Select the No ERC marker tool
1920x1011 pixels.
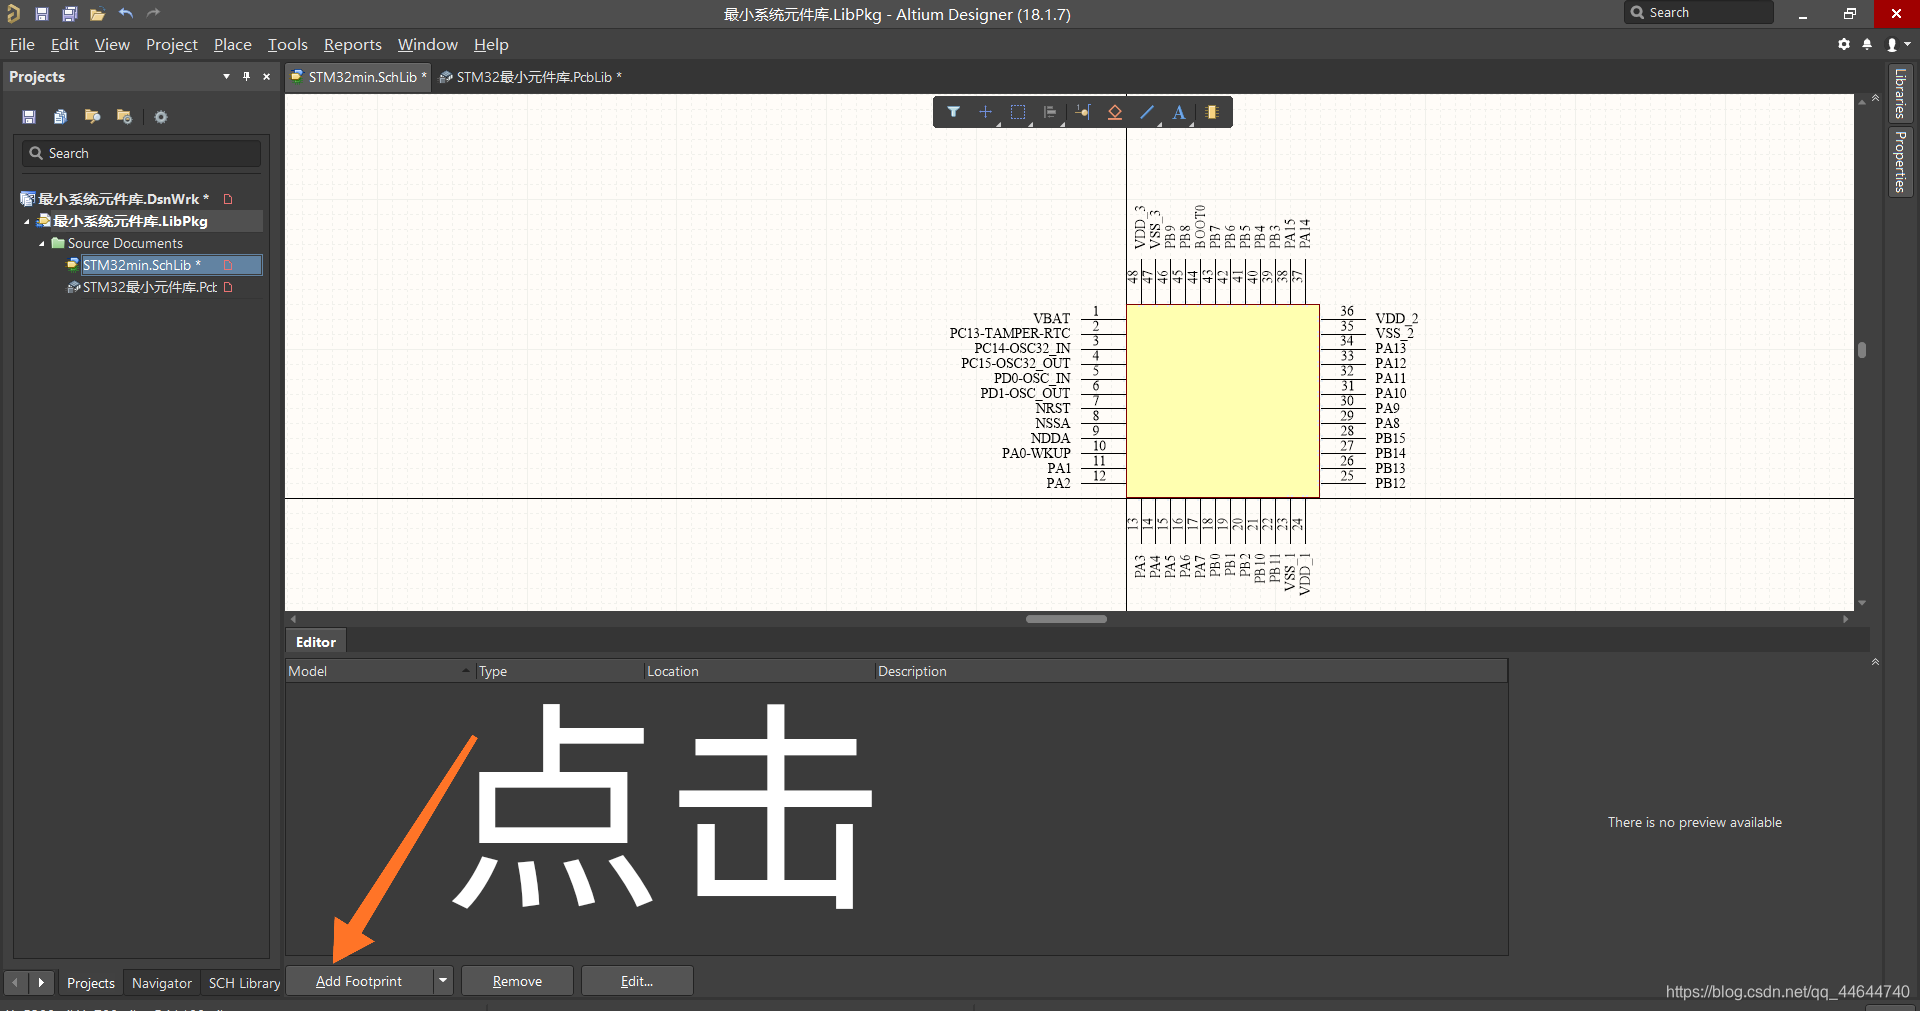[x=1113, y=112]
